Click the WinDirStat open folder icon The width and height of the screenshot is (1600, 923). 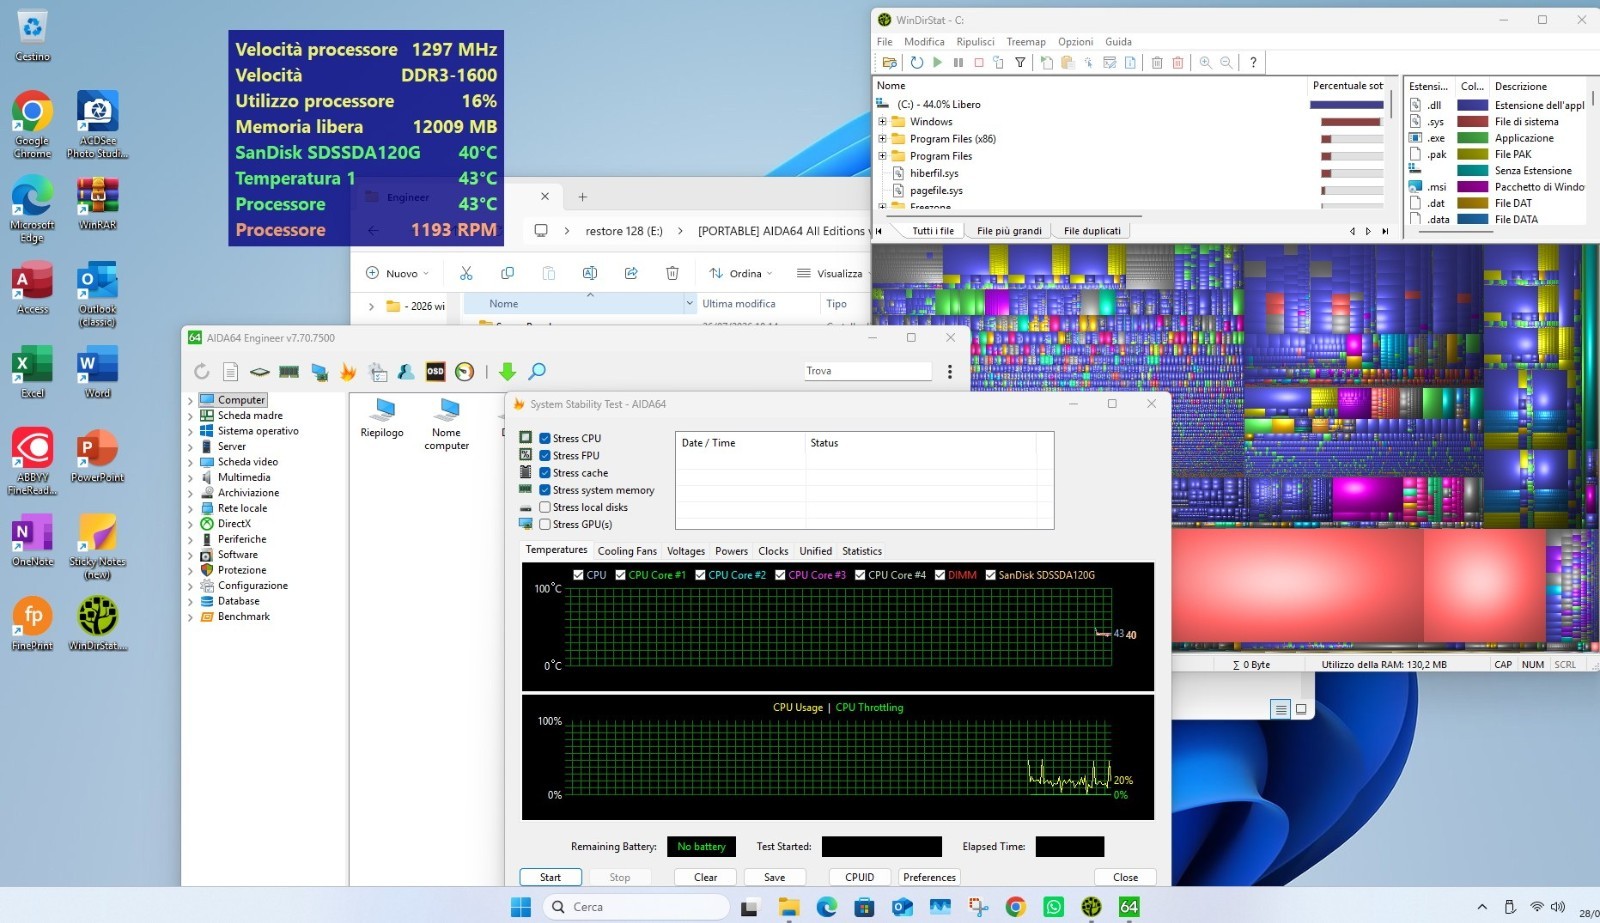pos(889,62)
